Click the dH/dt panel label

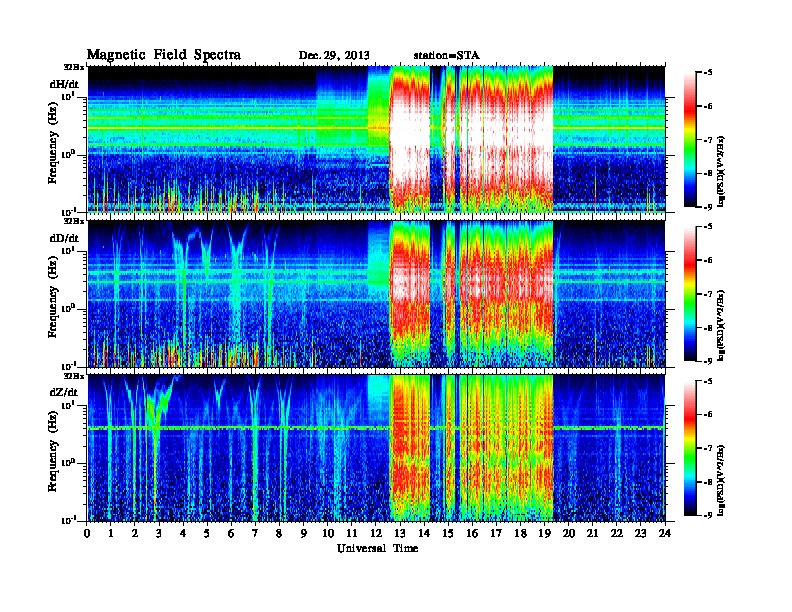pyautogui.click(x=64, y=84)
